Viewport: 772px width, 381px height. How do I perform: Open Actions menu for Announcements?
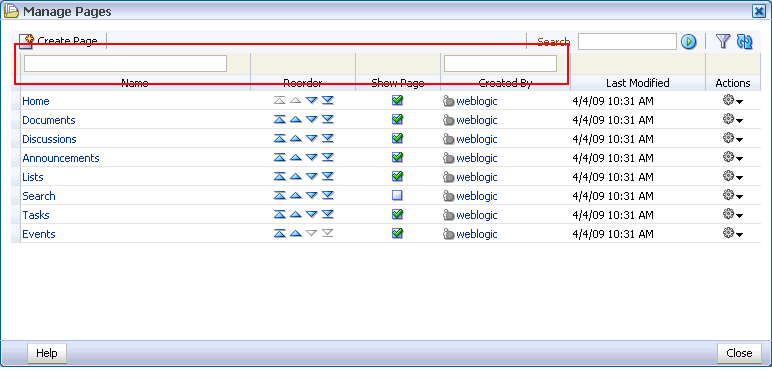click(733, 158)
